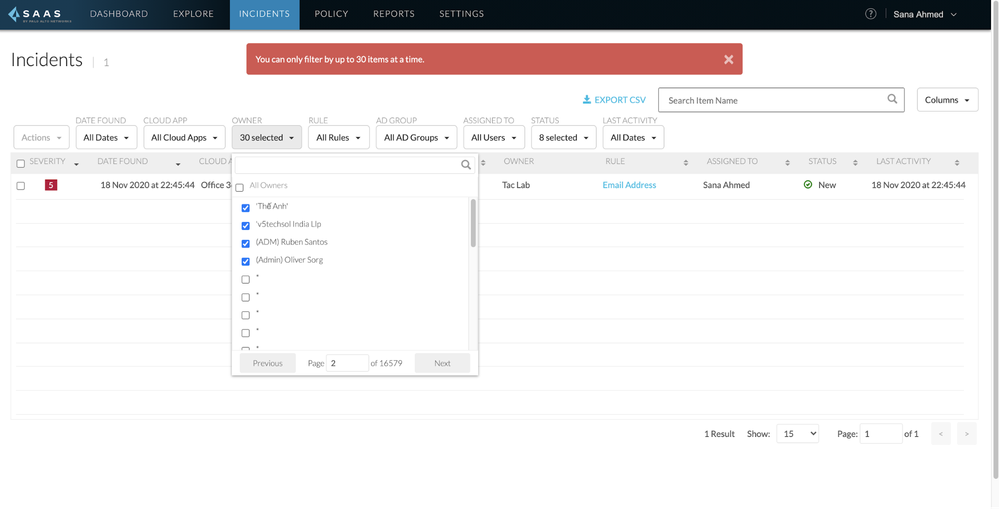
Task: Click the magnifier icon in owner search box
Action: pyautogui.click(x=466, y=165)
